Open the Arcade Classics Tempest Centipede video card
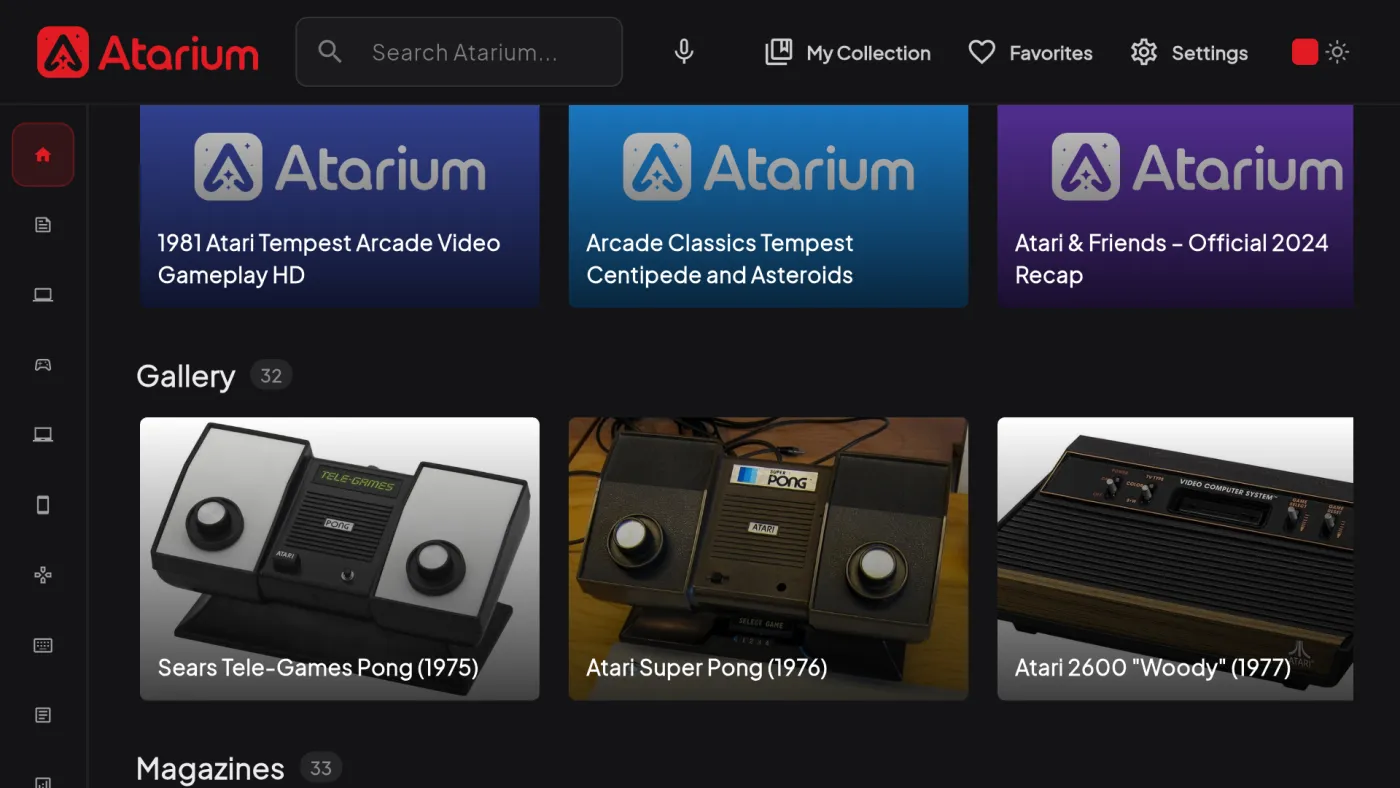The width and height of the screenshot is (1400, 788). pos(768,206)
